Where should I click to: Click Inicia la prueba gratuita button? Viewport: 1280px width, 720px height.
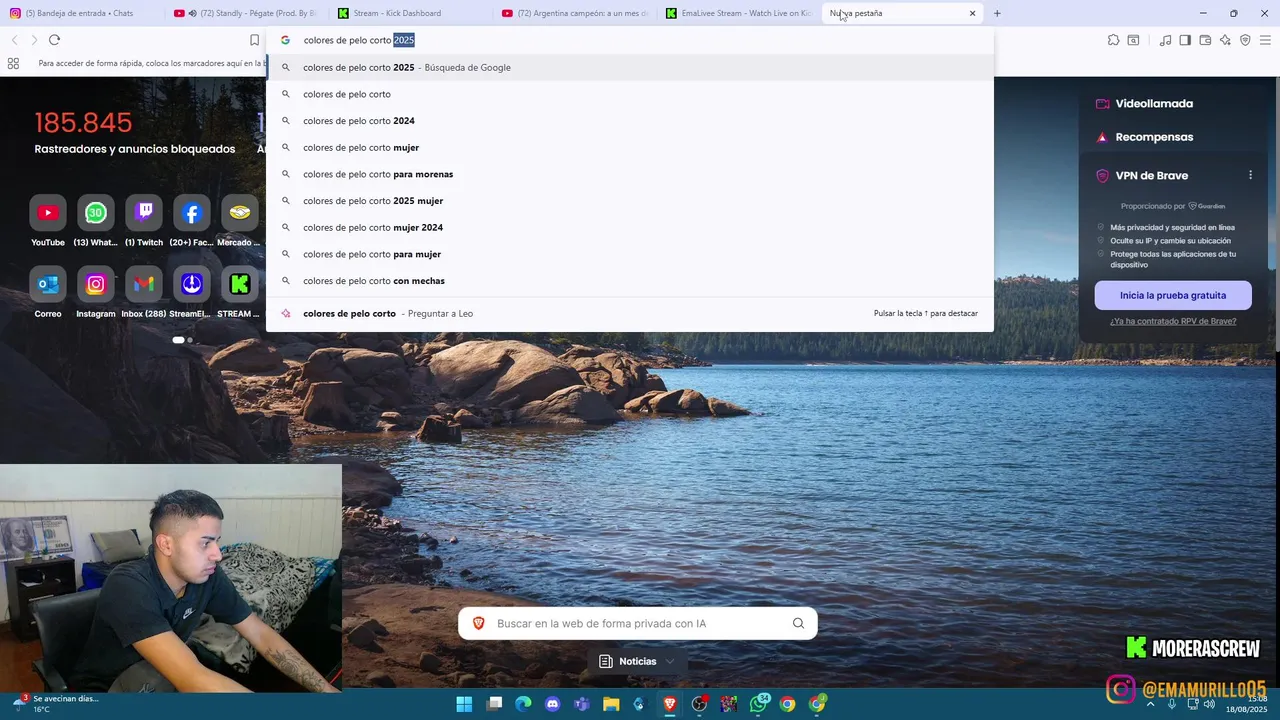click(1173, 295)
